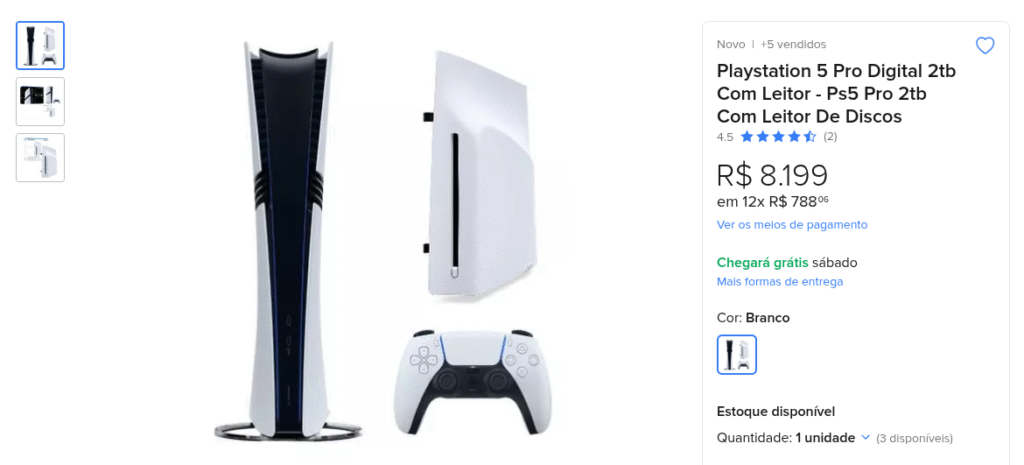Image resolution: width=1024 pixels, height=465 pixels.
Task: Add product to favorites with heart icon
Action: (x=984, y=46)
